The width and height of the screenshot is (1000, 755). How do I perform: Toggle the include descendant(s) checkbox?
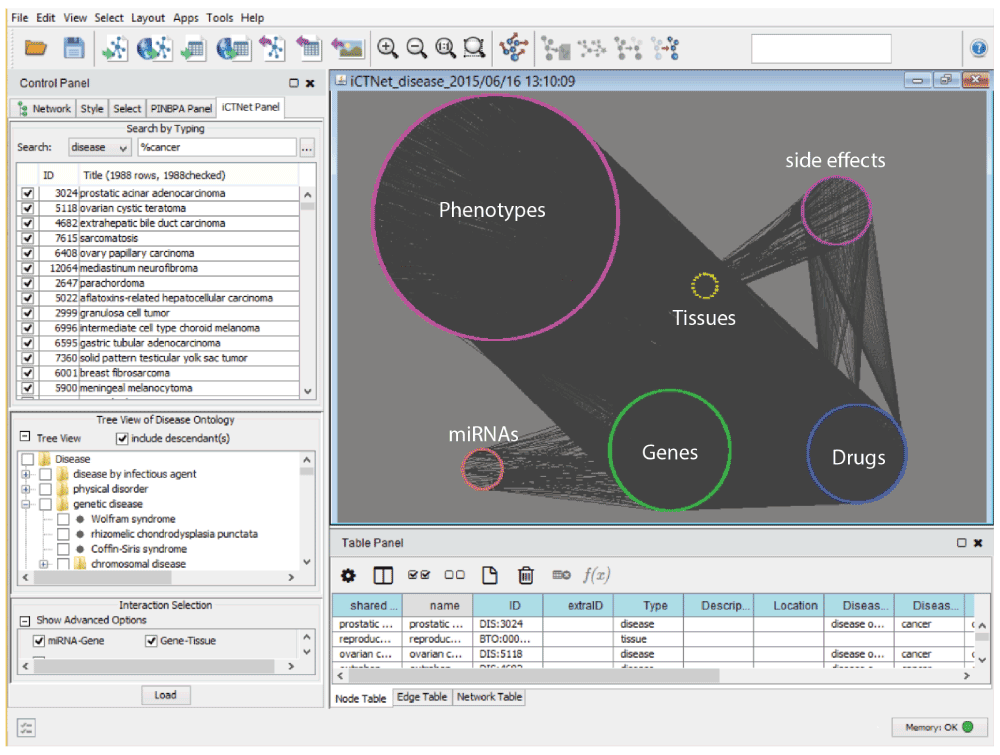tap(122, 438)
